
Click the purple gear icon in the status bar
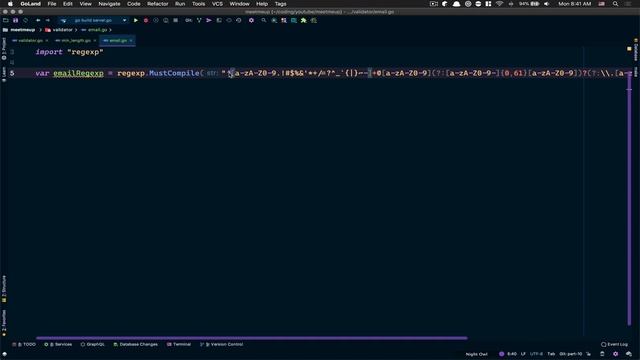click(616, 354)
